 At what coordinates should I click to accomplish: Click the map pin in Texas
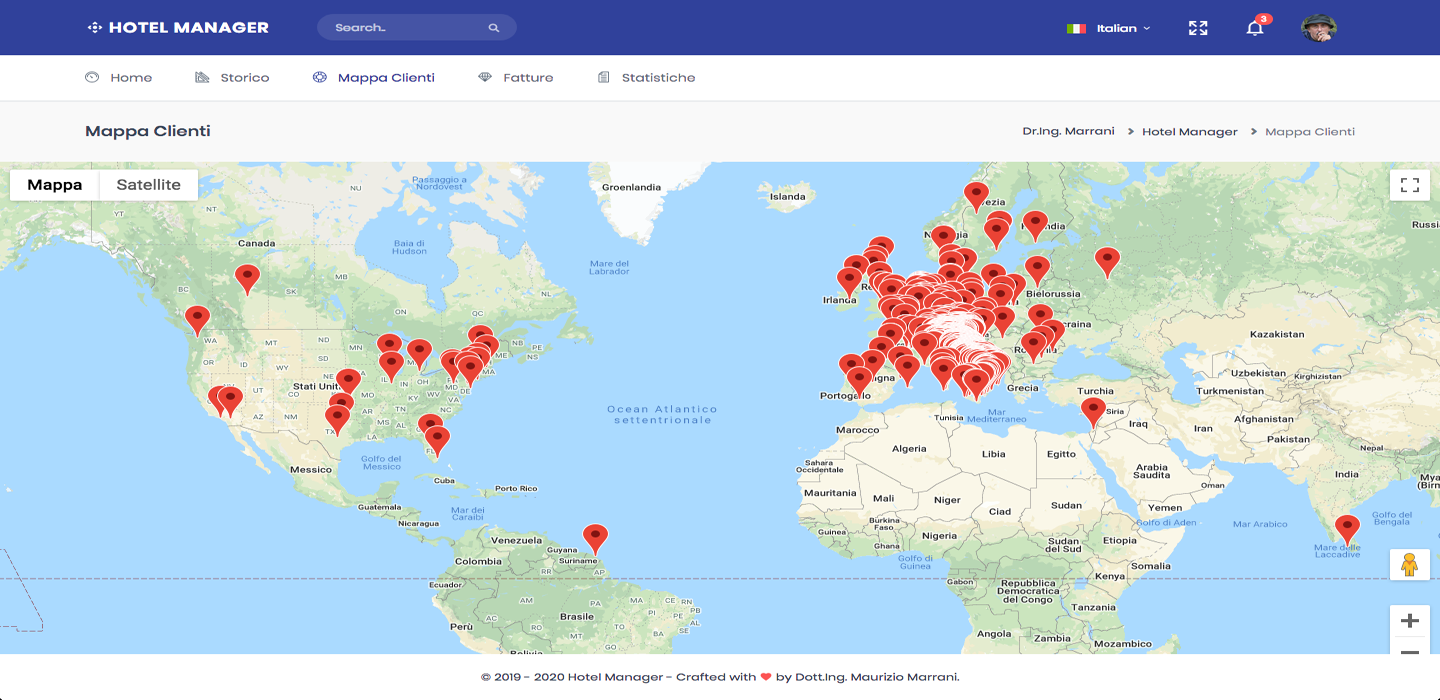click(x=338, y=420)
